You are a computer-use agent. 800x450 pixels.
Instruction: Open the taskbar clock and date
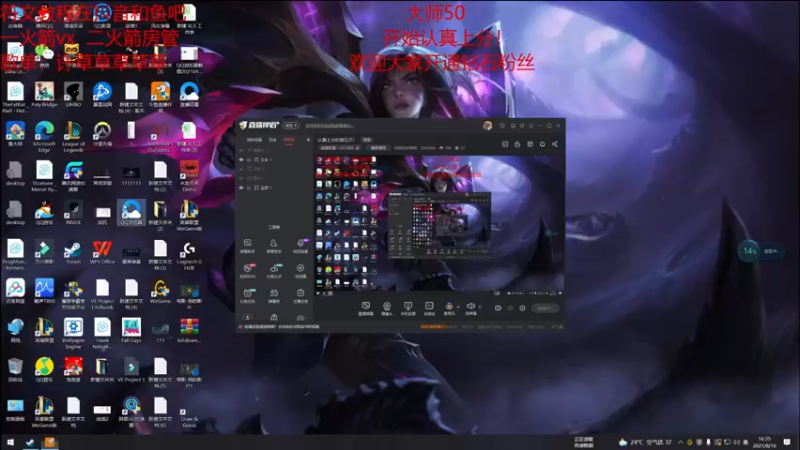[x=764, y=442]
